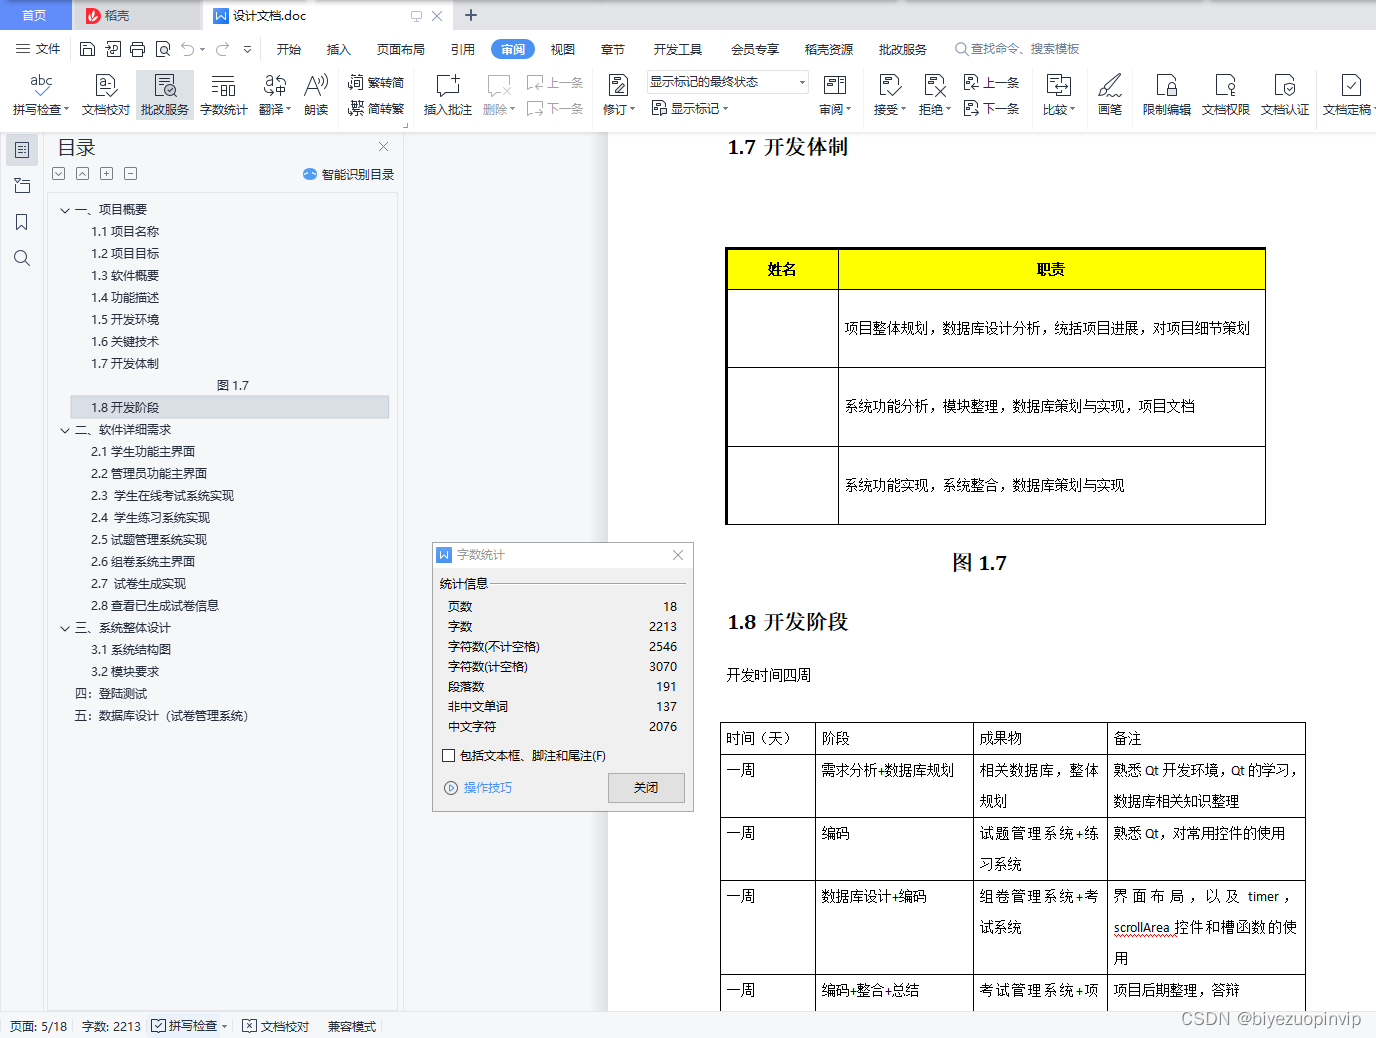Add a new document tab with plus

click(471, 15)
